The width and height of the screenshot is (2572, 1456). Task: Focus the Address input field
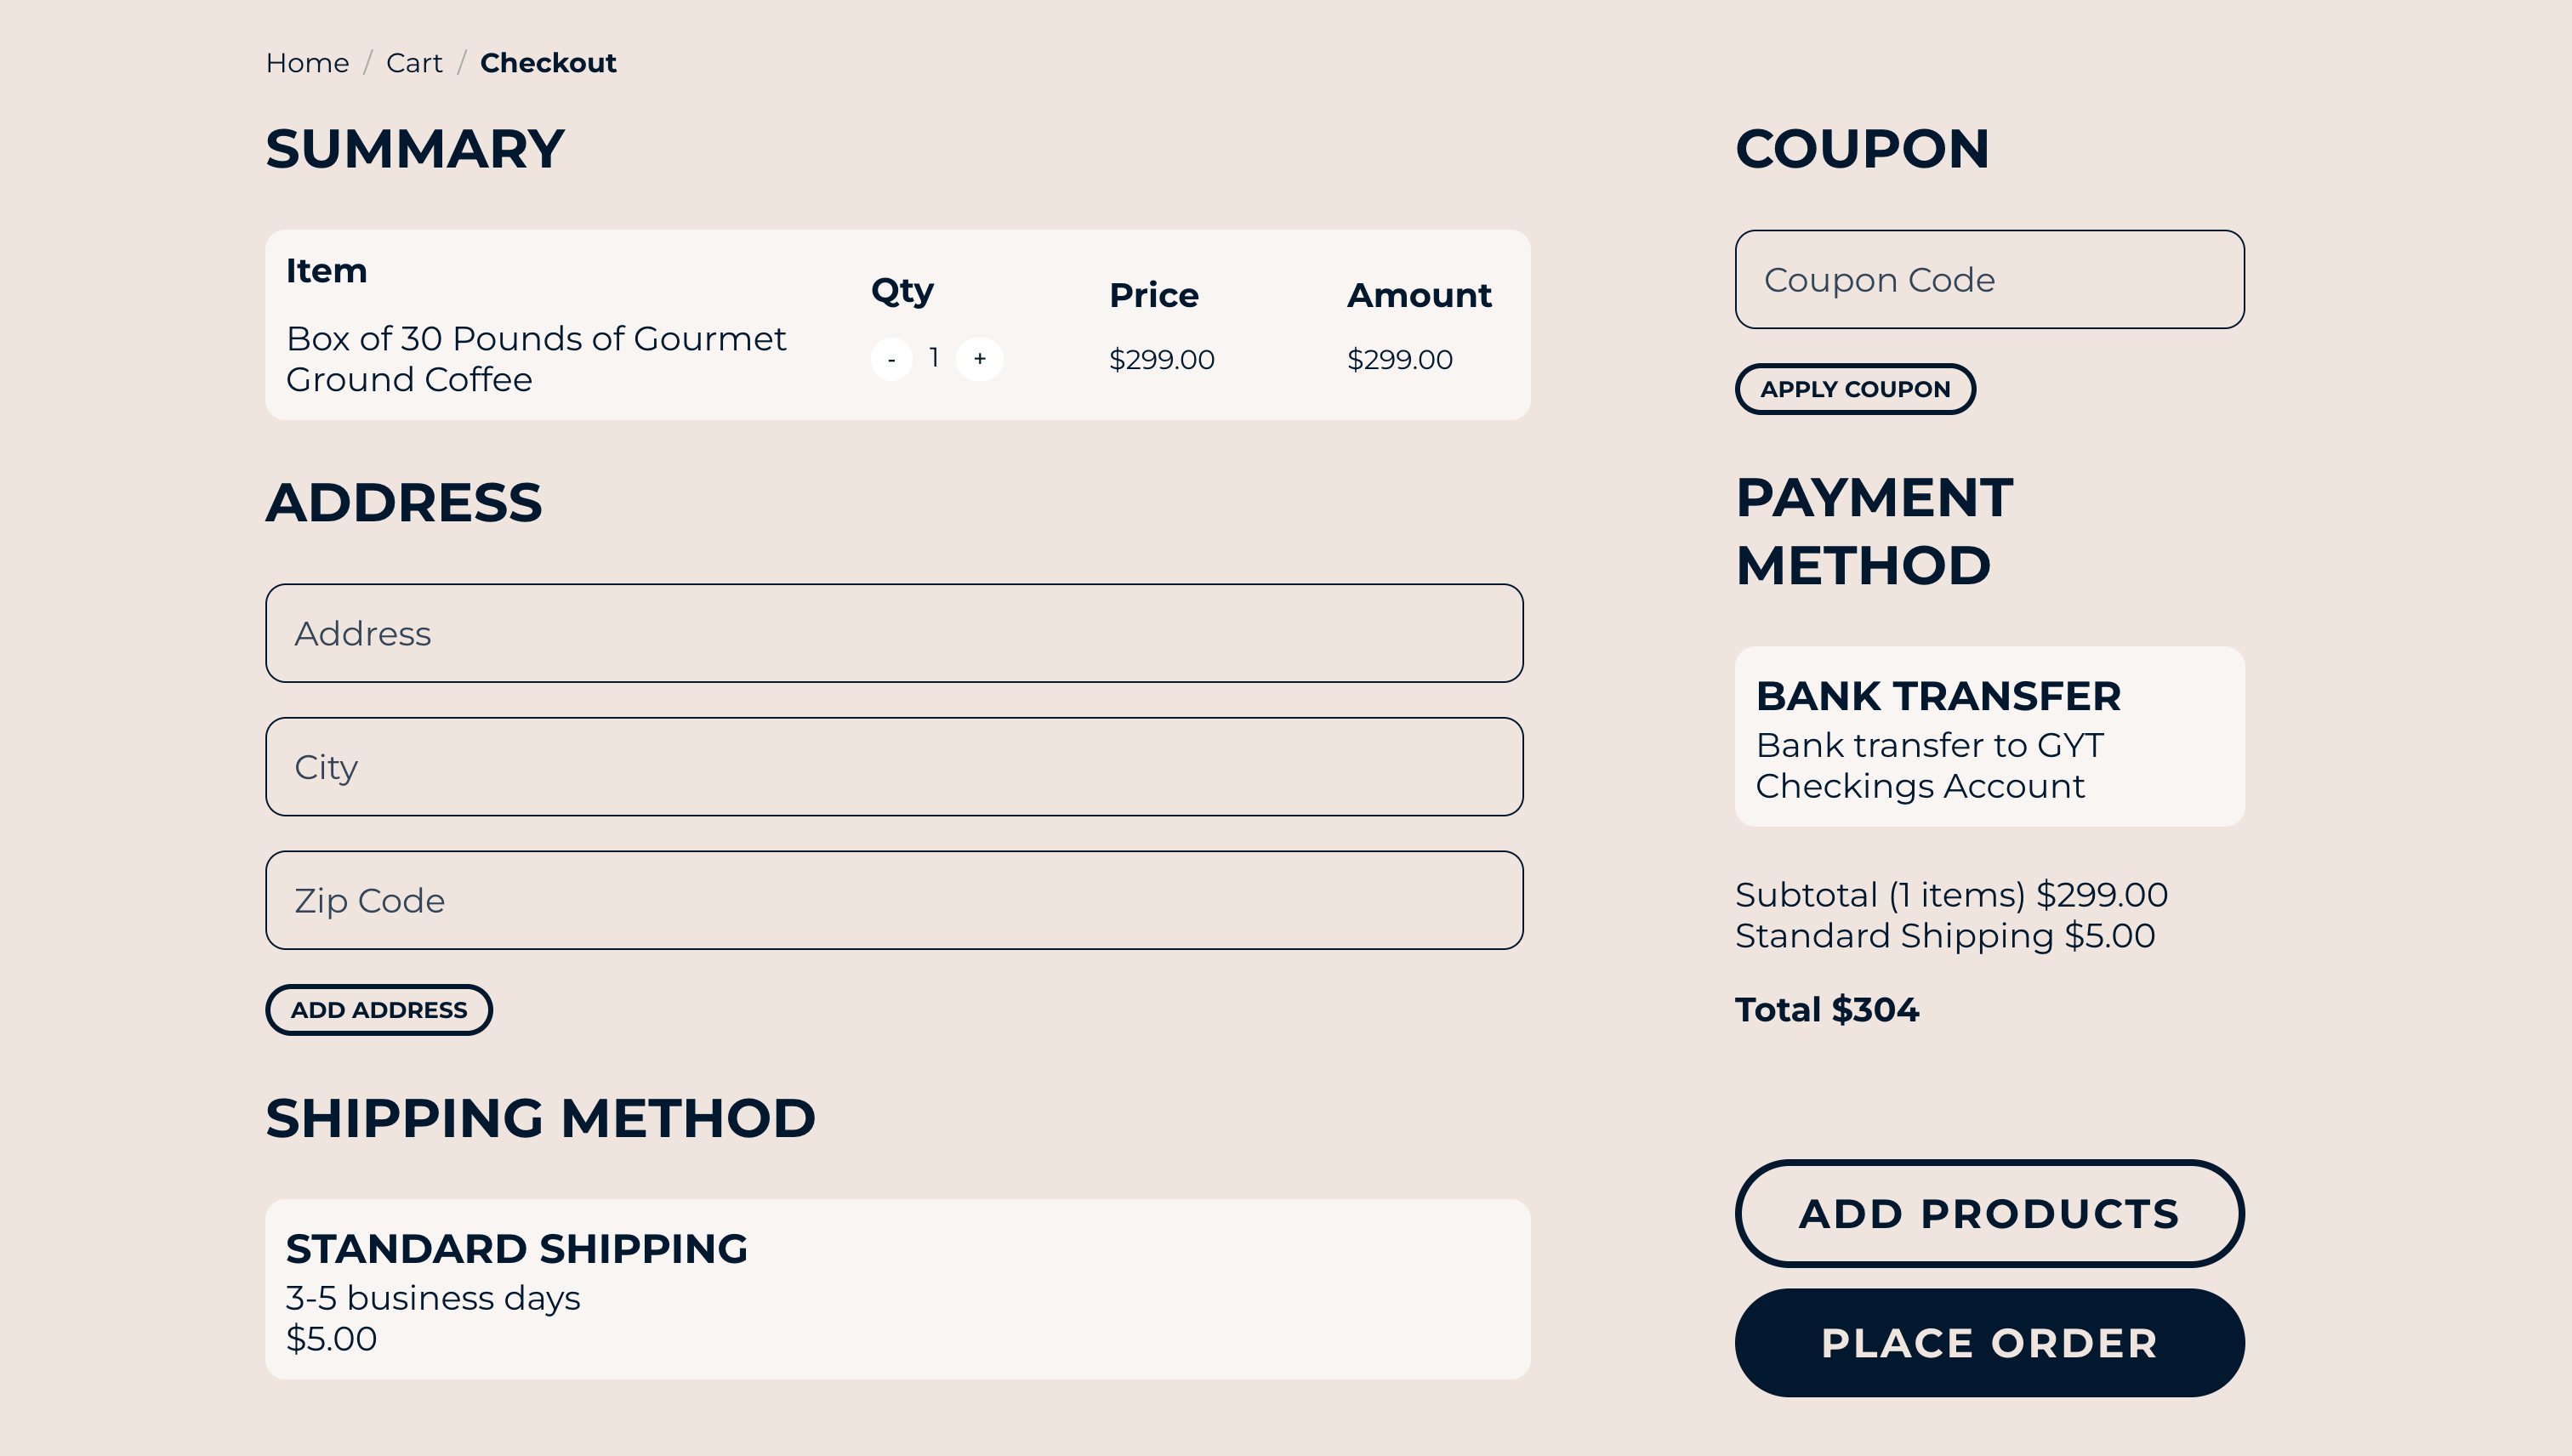[x=894, y=633]
